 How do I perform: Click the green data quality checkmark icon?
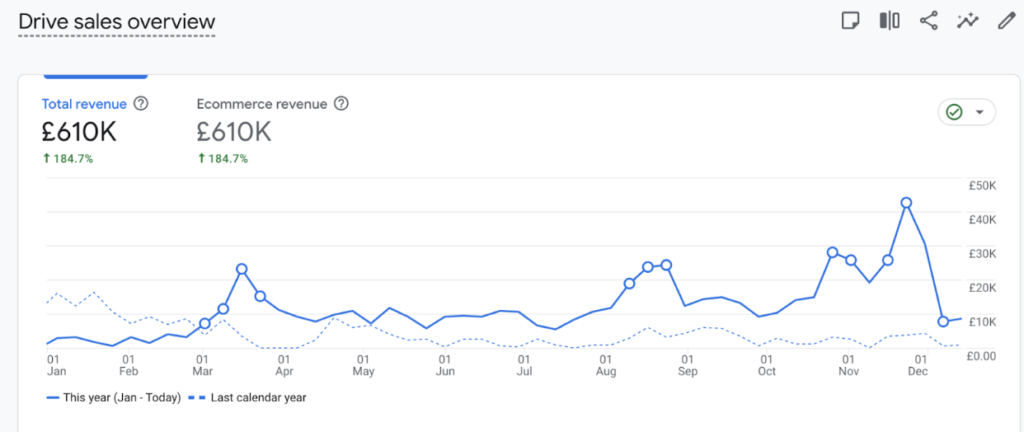(x=954, y=112)
